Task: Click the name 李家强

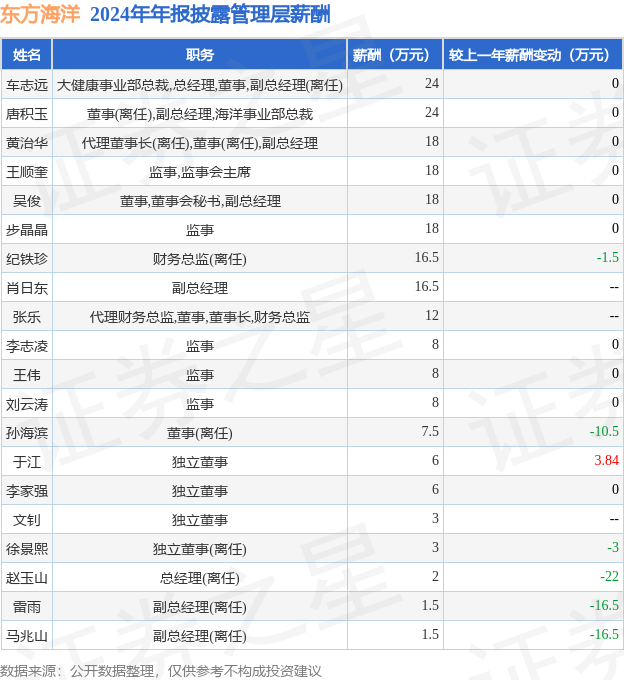Action: coord(26,491)
